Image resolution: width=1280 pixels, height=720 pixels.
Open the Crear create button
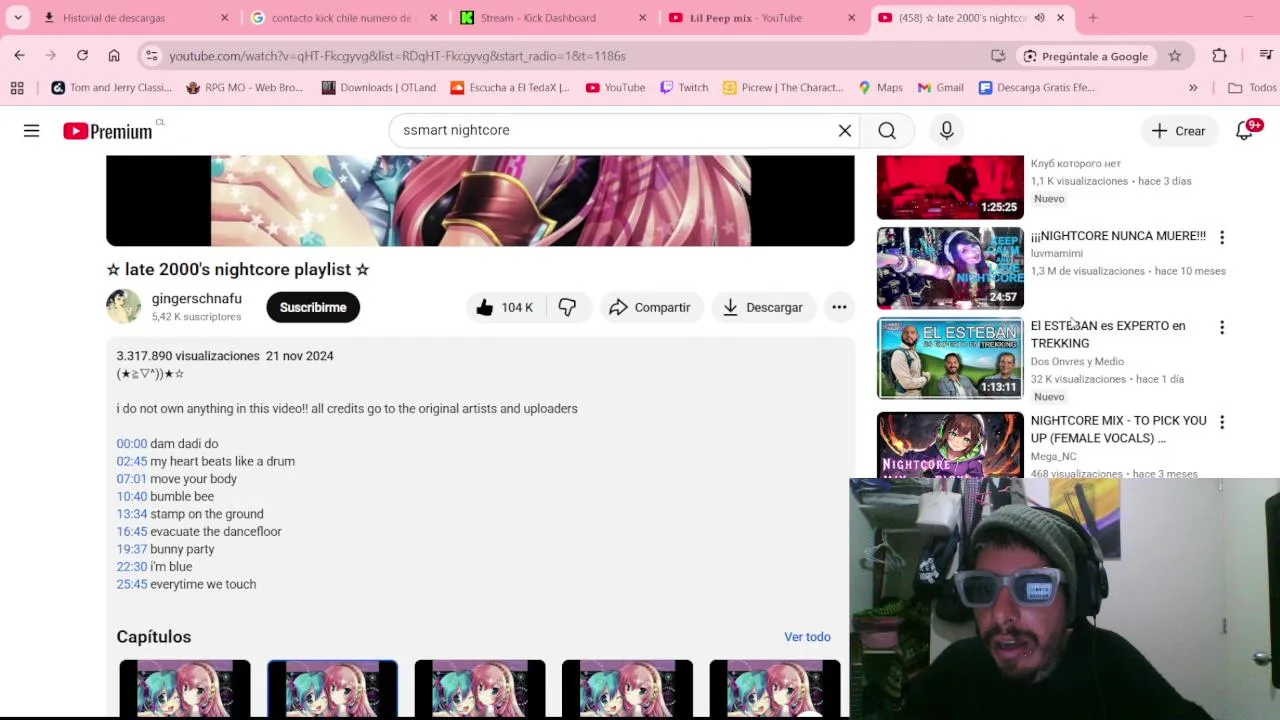[1178, 131]
